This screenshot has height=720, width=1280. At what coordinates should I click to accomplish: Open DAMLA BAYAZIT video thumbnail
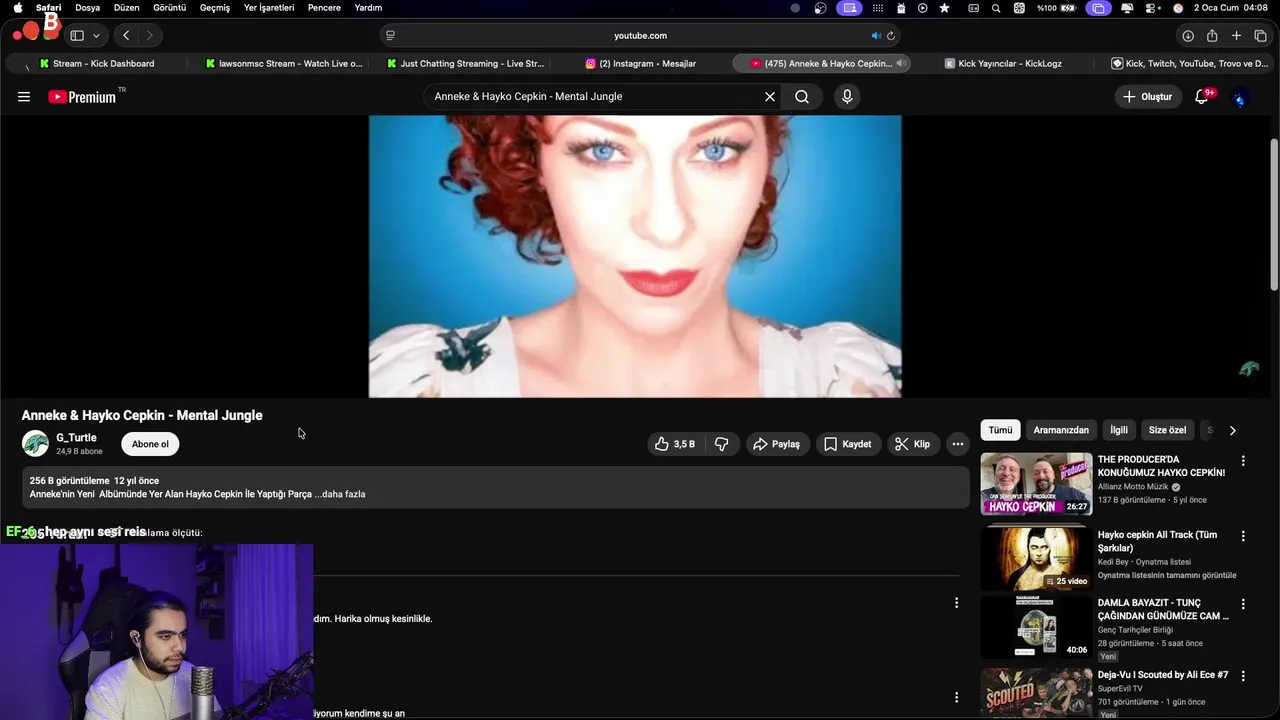click(1036, 627)
